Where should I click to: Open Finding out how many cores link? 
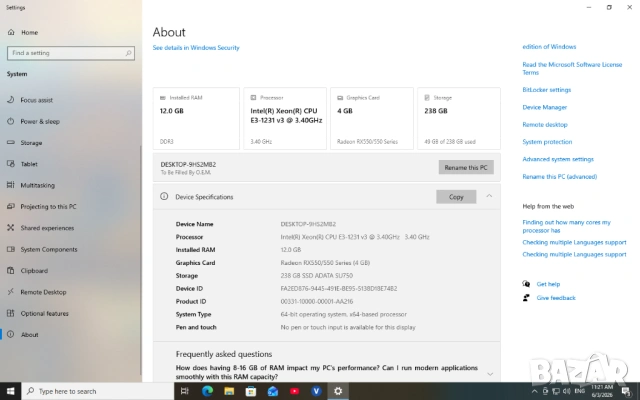567,226
